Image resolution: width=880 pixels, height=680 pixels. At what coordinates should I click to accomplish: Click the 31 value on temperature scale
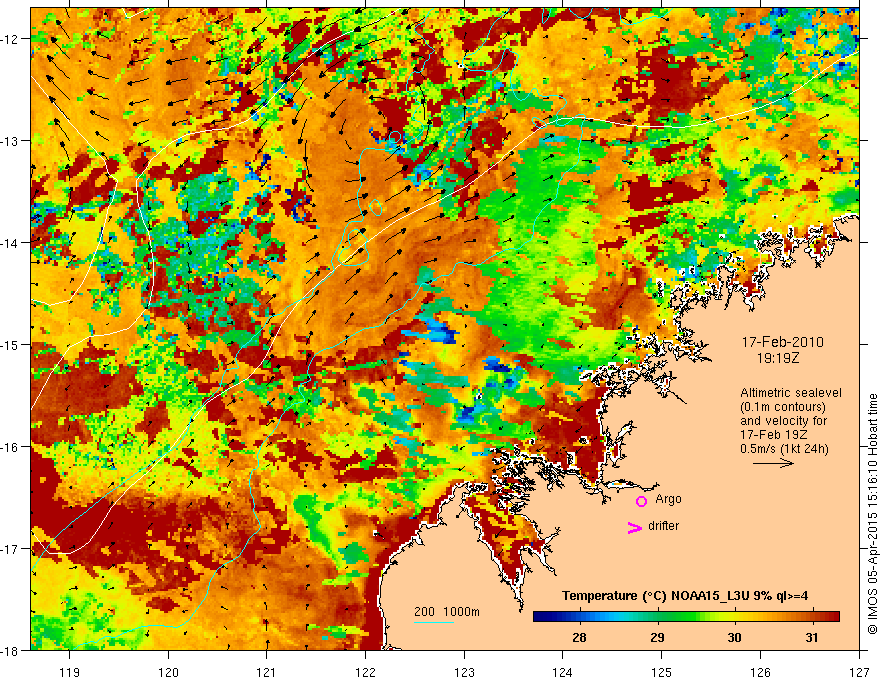click(812, 637)
